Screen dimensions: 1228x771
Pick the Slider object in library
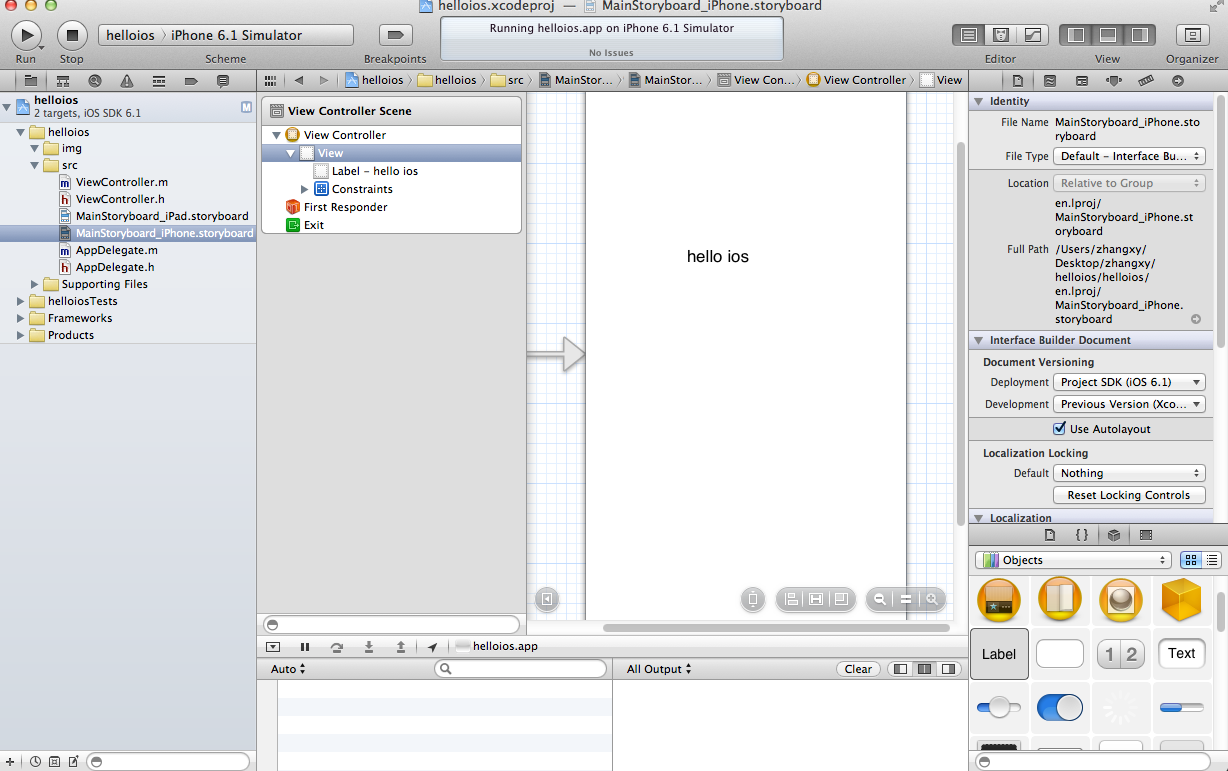[x=999, y=708]
